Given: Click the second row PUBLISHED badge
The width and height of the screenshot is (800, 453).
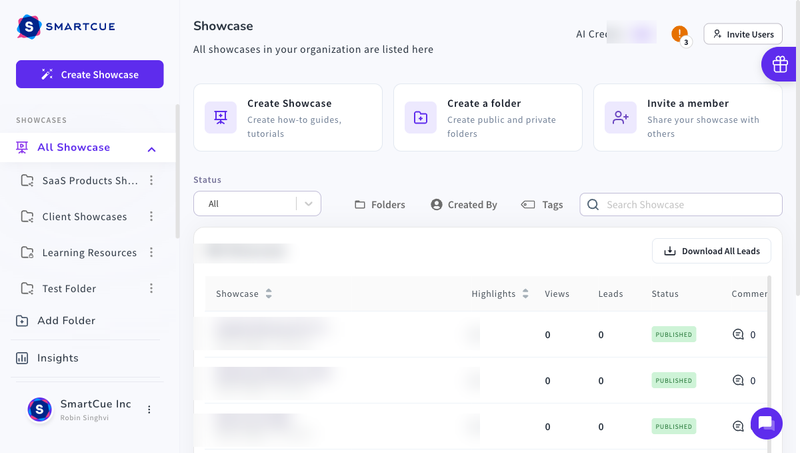Looking at the screenshot, I should point(673,381).
